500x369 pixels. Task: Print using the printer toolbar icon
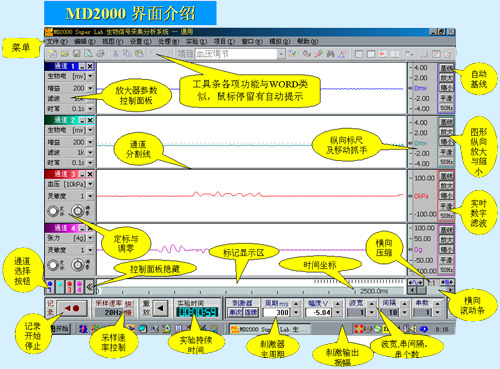[100, 54]
